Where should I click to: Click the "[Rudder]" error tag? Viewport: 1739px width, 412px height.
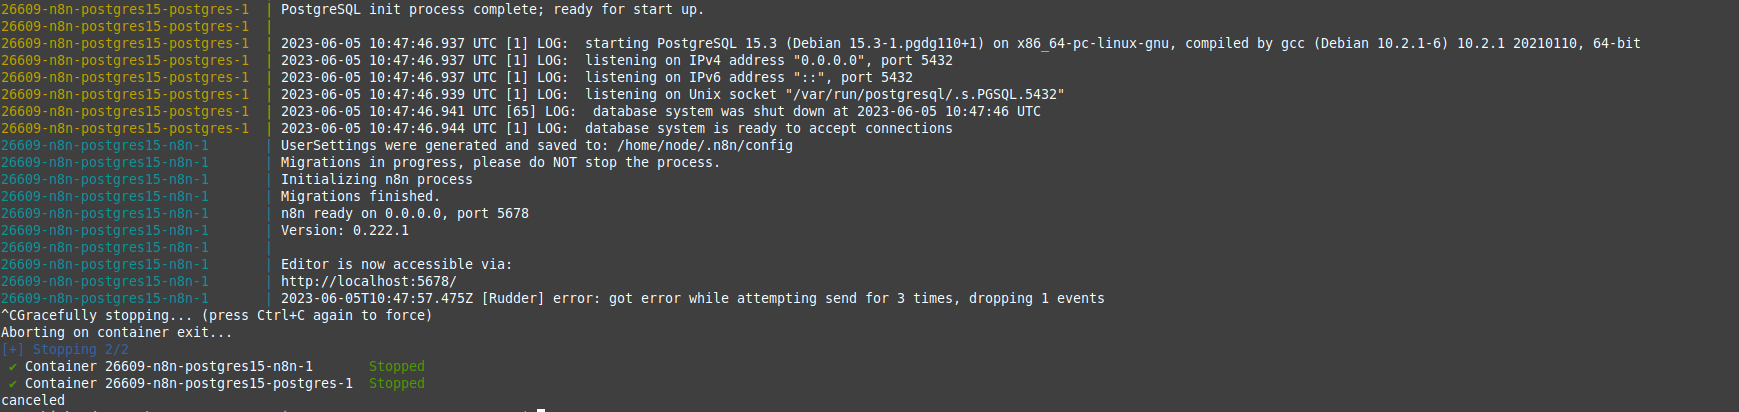512,299
